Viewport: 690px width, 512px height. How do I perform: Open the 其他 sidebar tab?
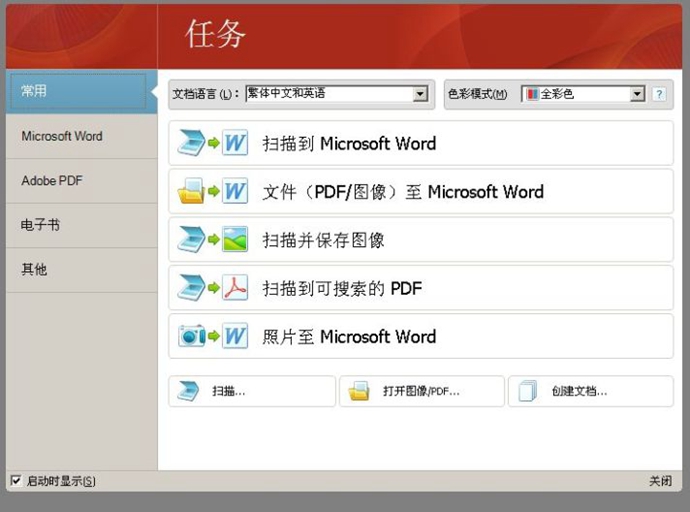(81, 270)
